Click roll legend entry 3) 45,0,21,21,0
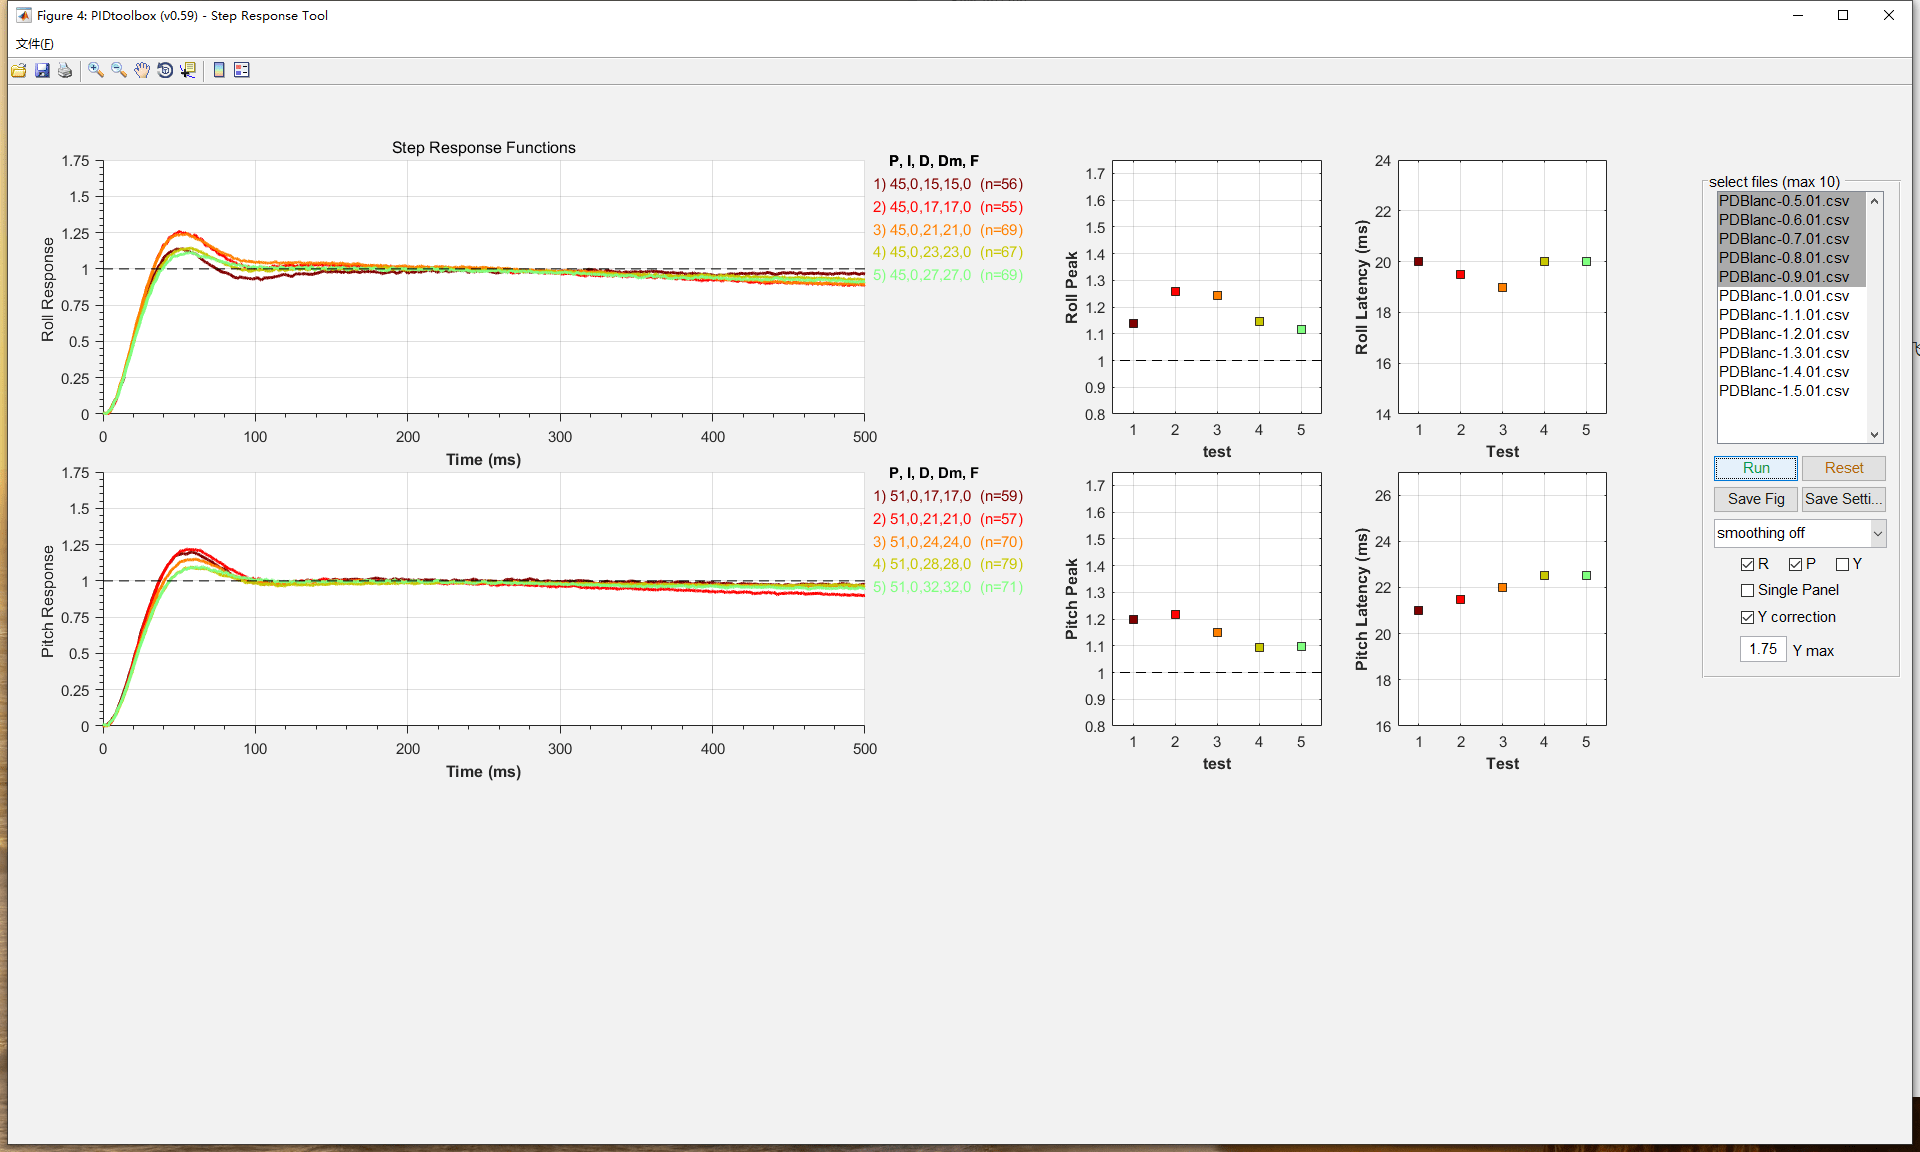Viewport: 1920px width, 1152px height. tap(948, 230)
